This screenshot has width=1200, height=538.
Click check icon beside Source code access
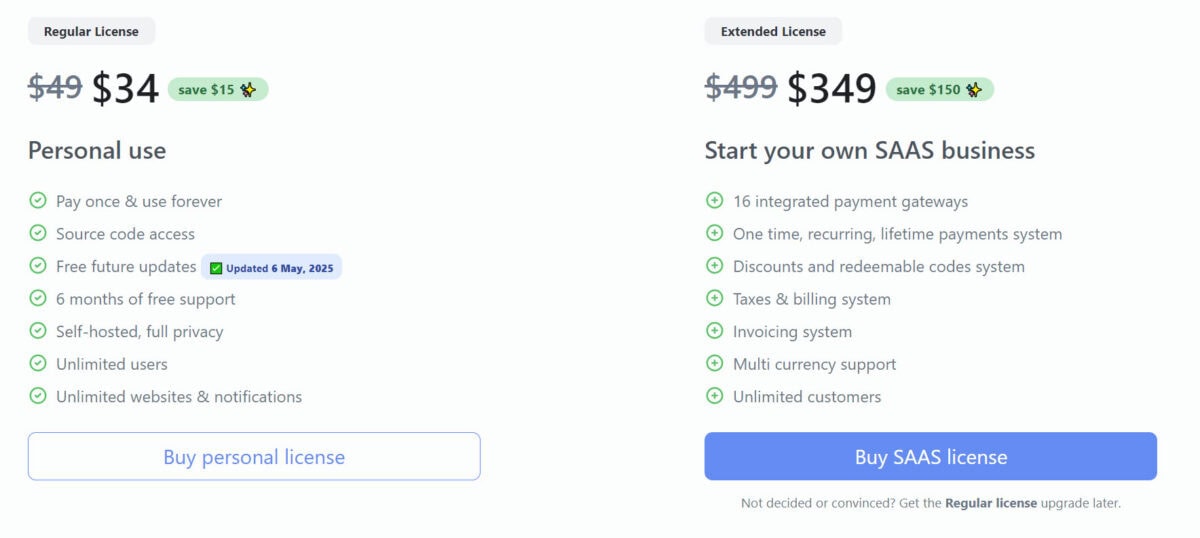38,233
